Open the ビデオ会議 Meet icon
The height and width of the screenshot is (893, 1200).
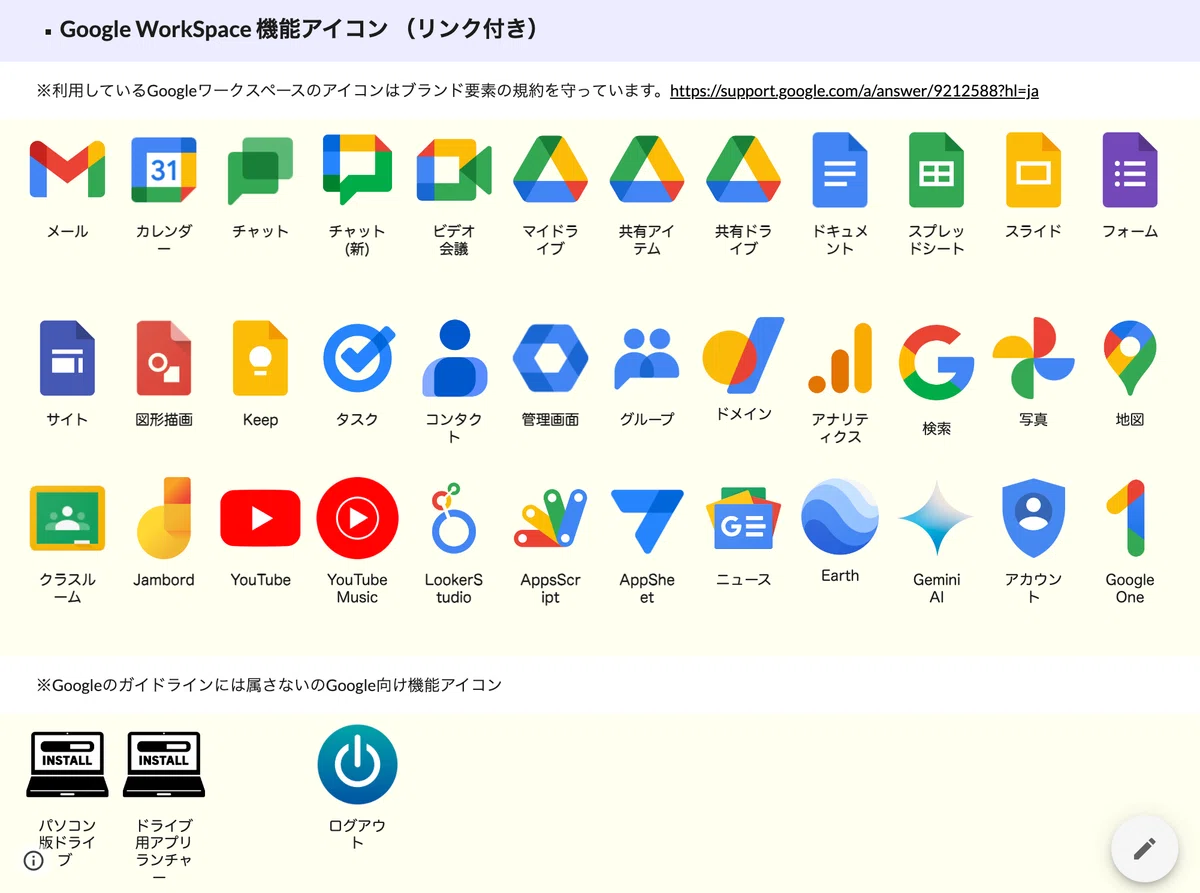coord(454,170)
